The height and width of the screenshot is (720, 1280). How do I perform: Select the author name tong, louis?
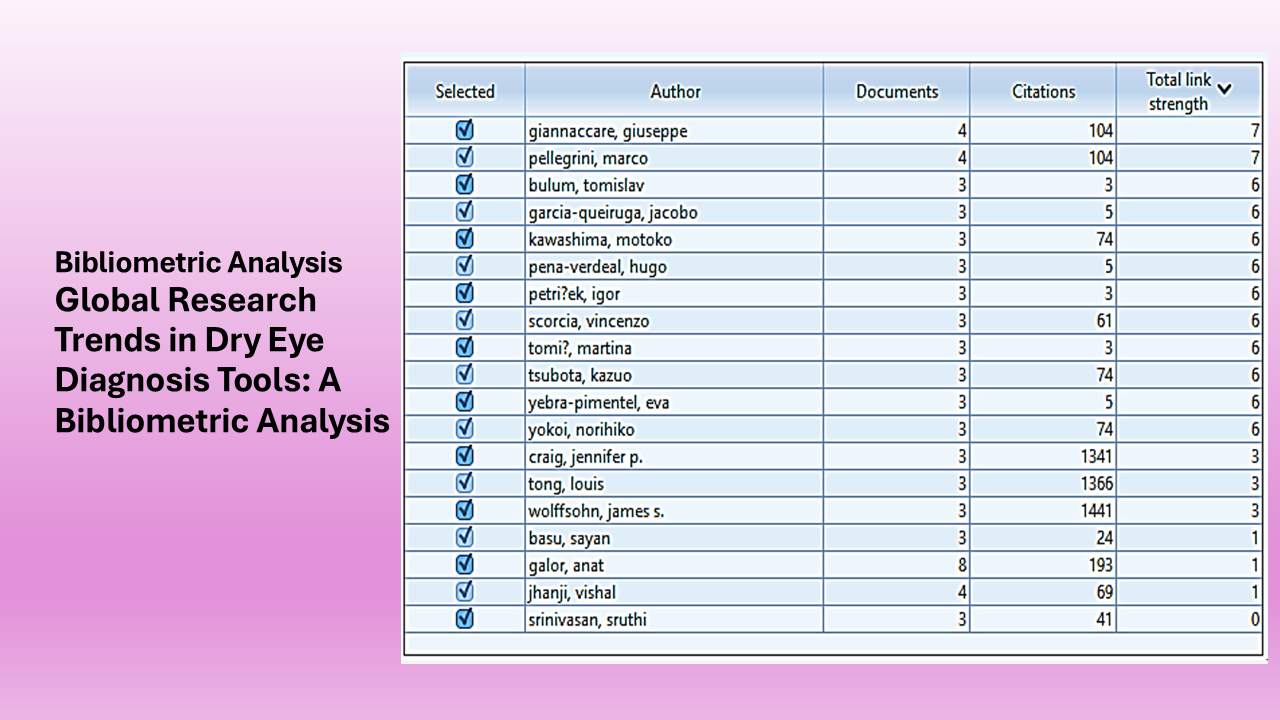(566, 484)
